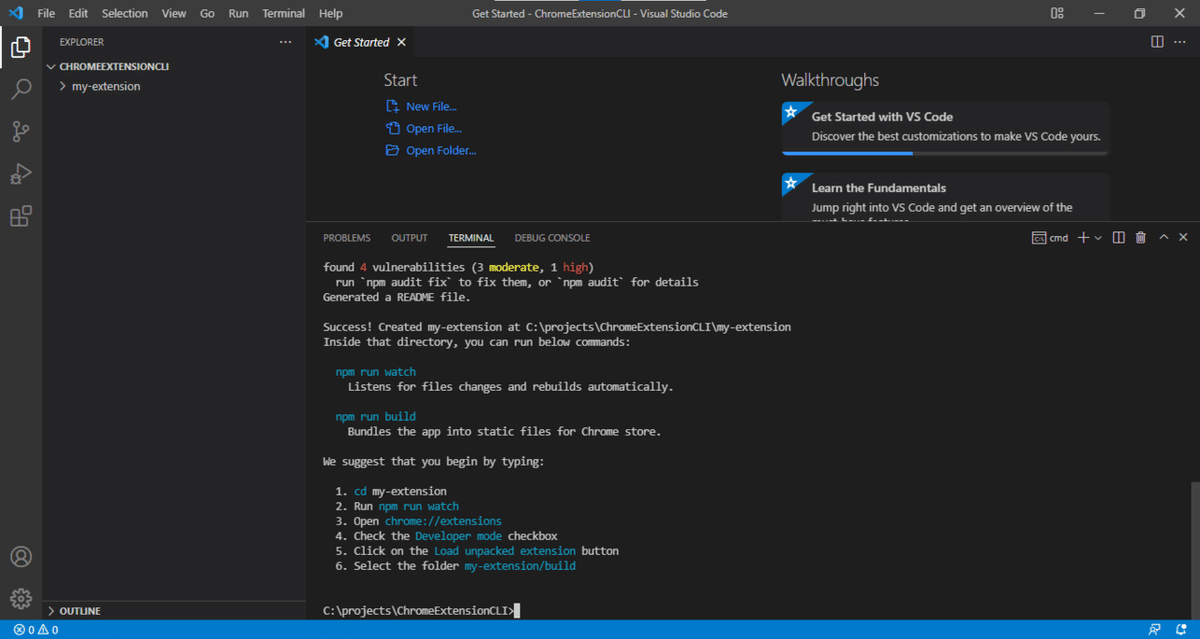Select the Get Started editor tab
1200x639 pixels.
[361, 42]
